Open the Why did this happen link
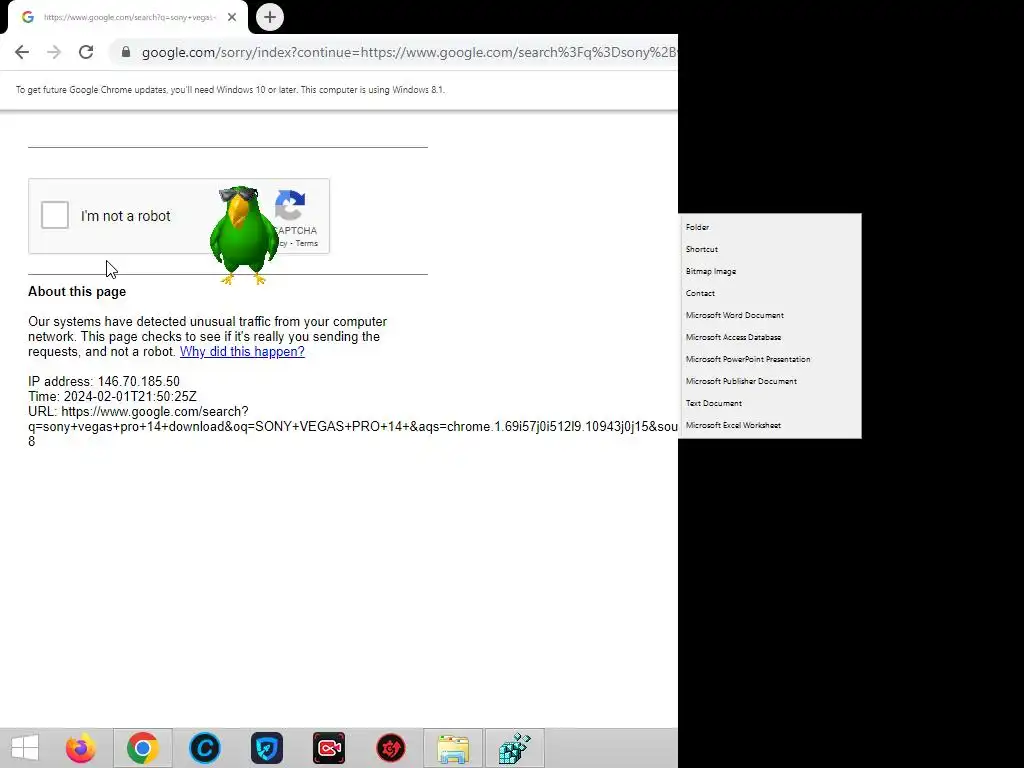This screenshot has height=768, width=1024. point(242,351)
